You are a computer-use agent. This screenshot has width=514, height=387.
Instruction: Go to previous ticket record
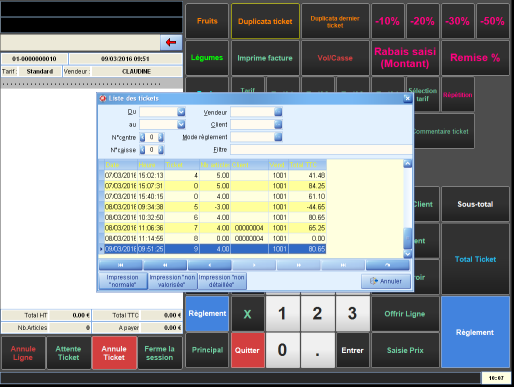click(x=210, y=265)
